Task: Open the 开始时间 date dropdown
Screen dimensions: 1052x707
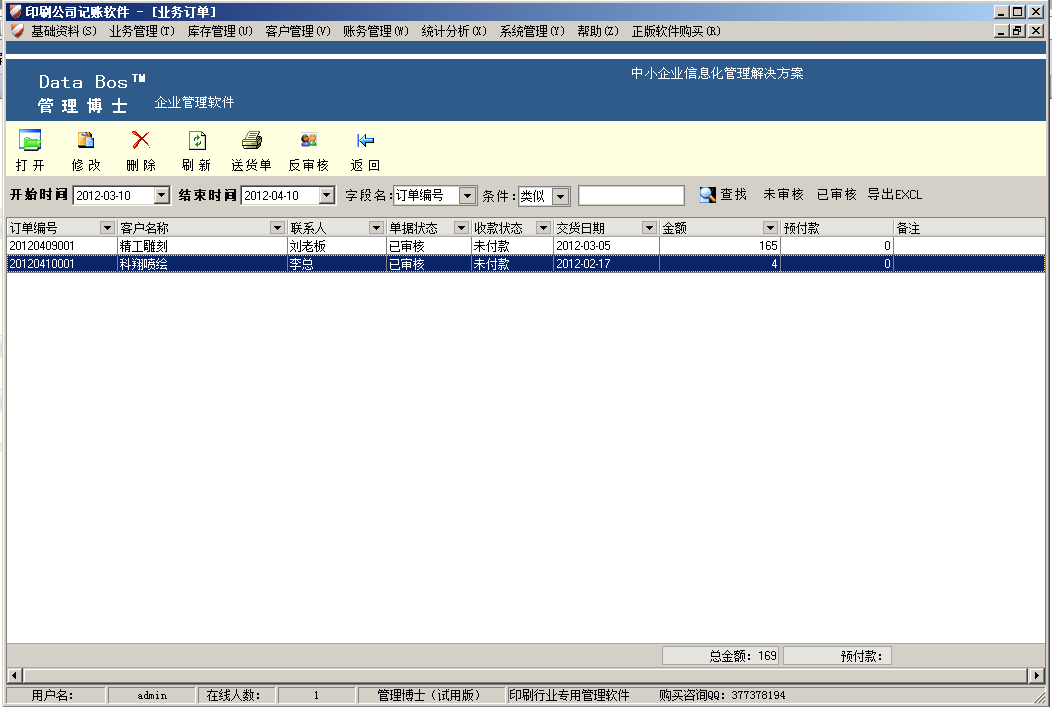Action: pos(162,196)
